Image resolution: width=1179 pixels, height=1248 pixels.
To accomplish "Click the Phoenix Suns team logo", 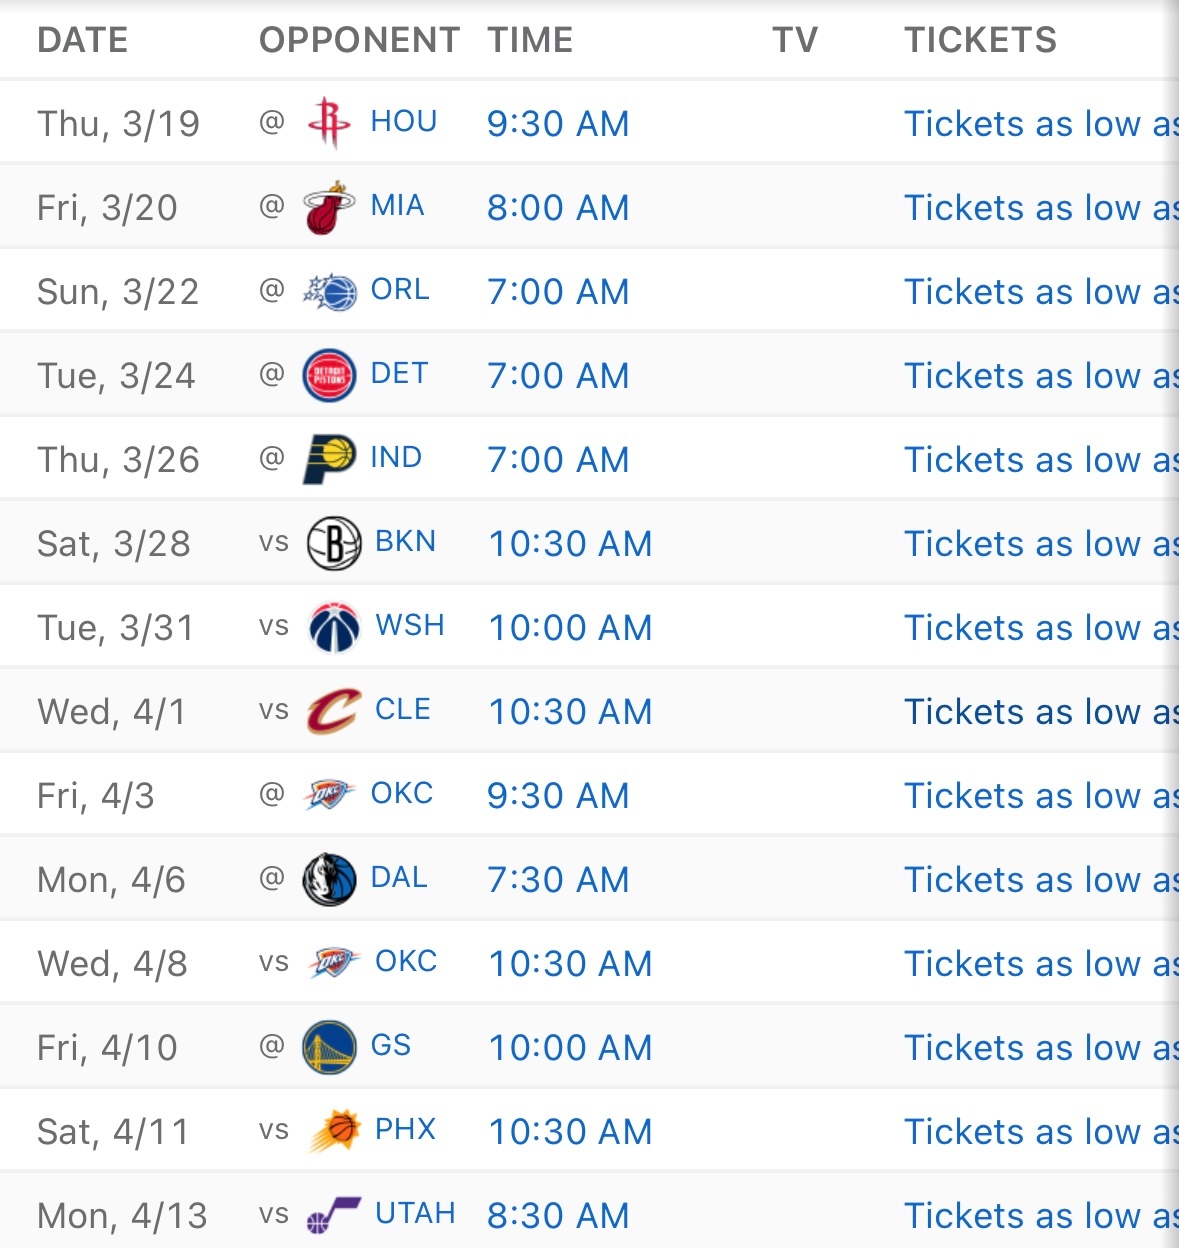I will 334,1132.
